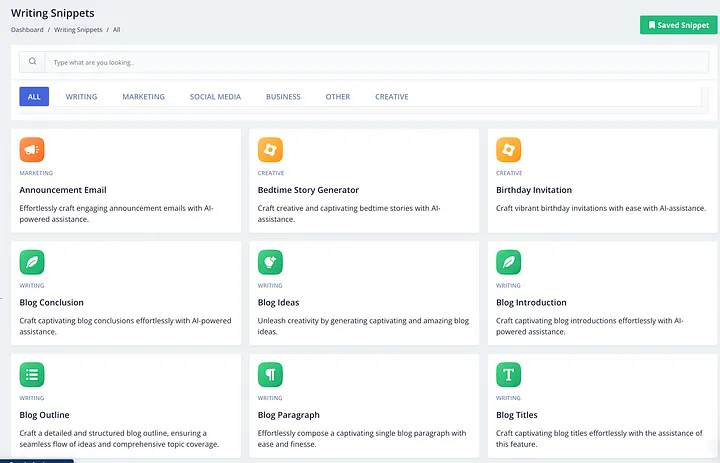Viewport: 720px width, 463px height.
Task: Click the Blog Titles letter T icon
Action: pos(508,375)
